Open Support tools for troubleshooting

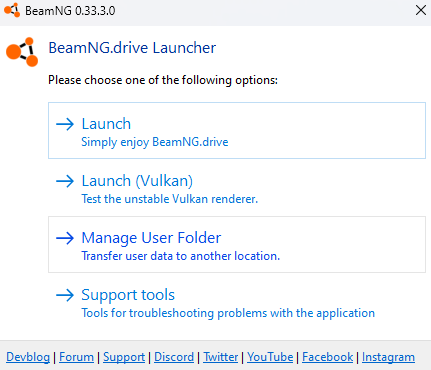(237, 302)
